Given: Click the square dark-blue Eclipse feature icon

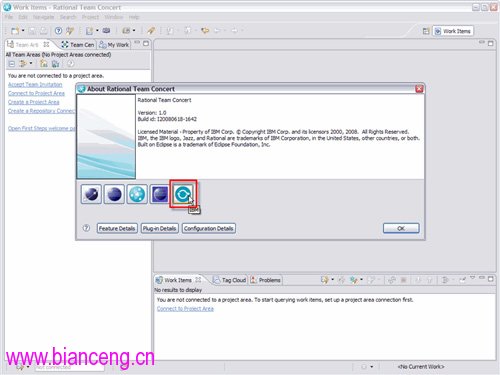Looking at the screenshot, I should click(160, 194).
